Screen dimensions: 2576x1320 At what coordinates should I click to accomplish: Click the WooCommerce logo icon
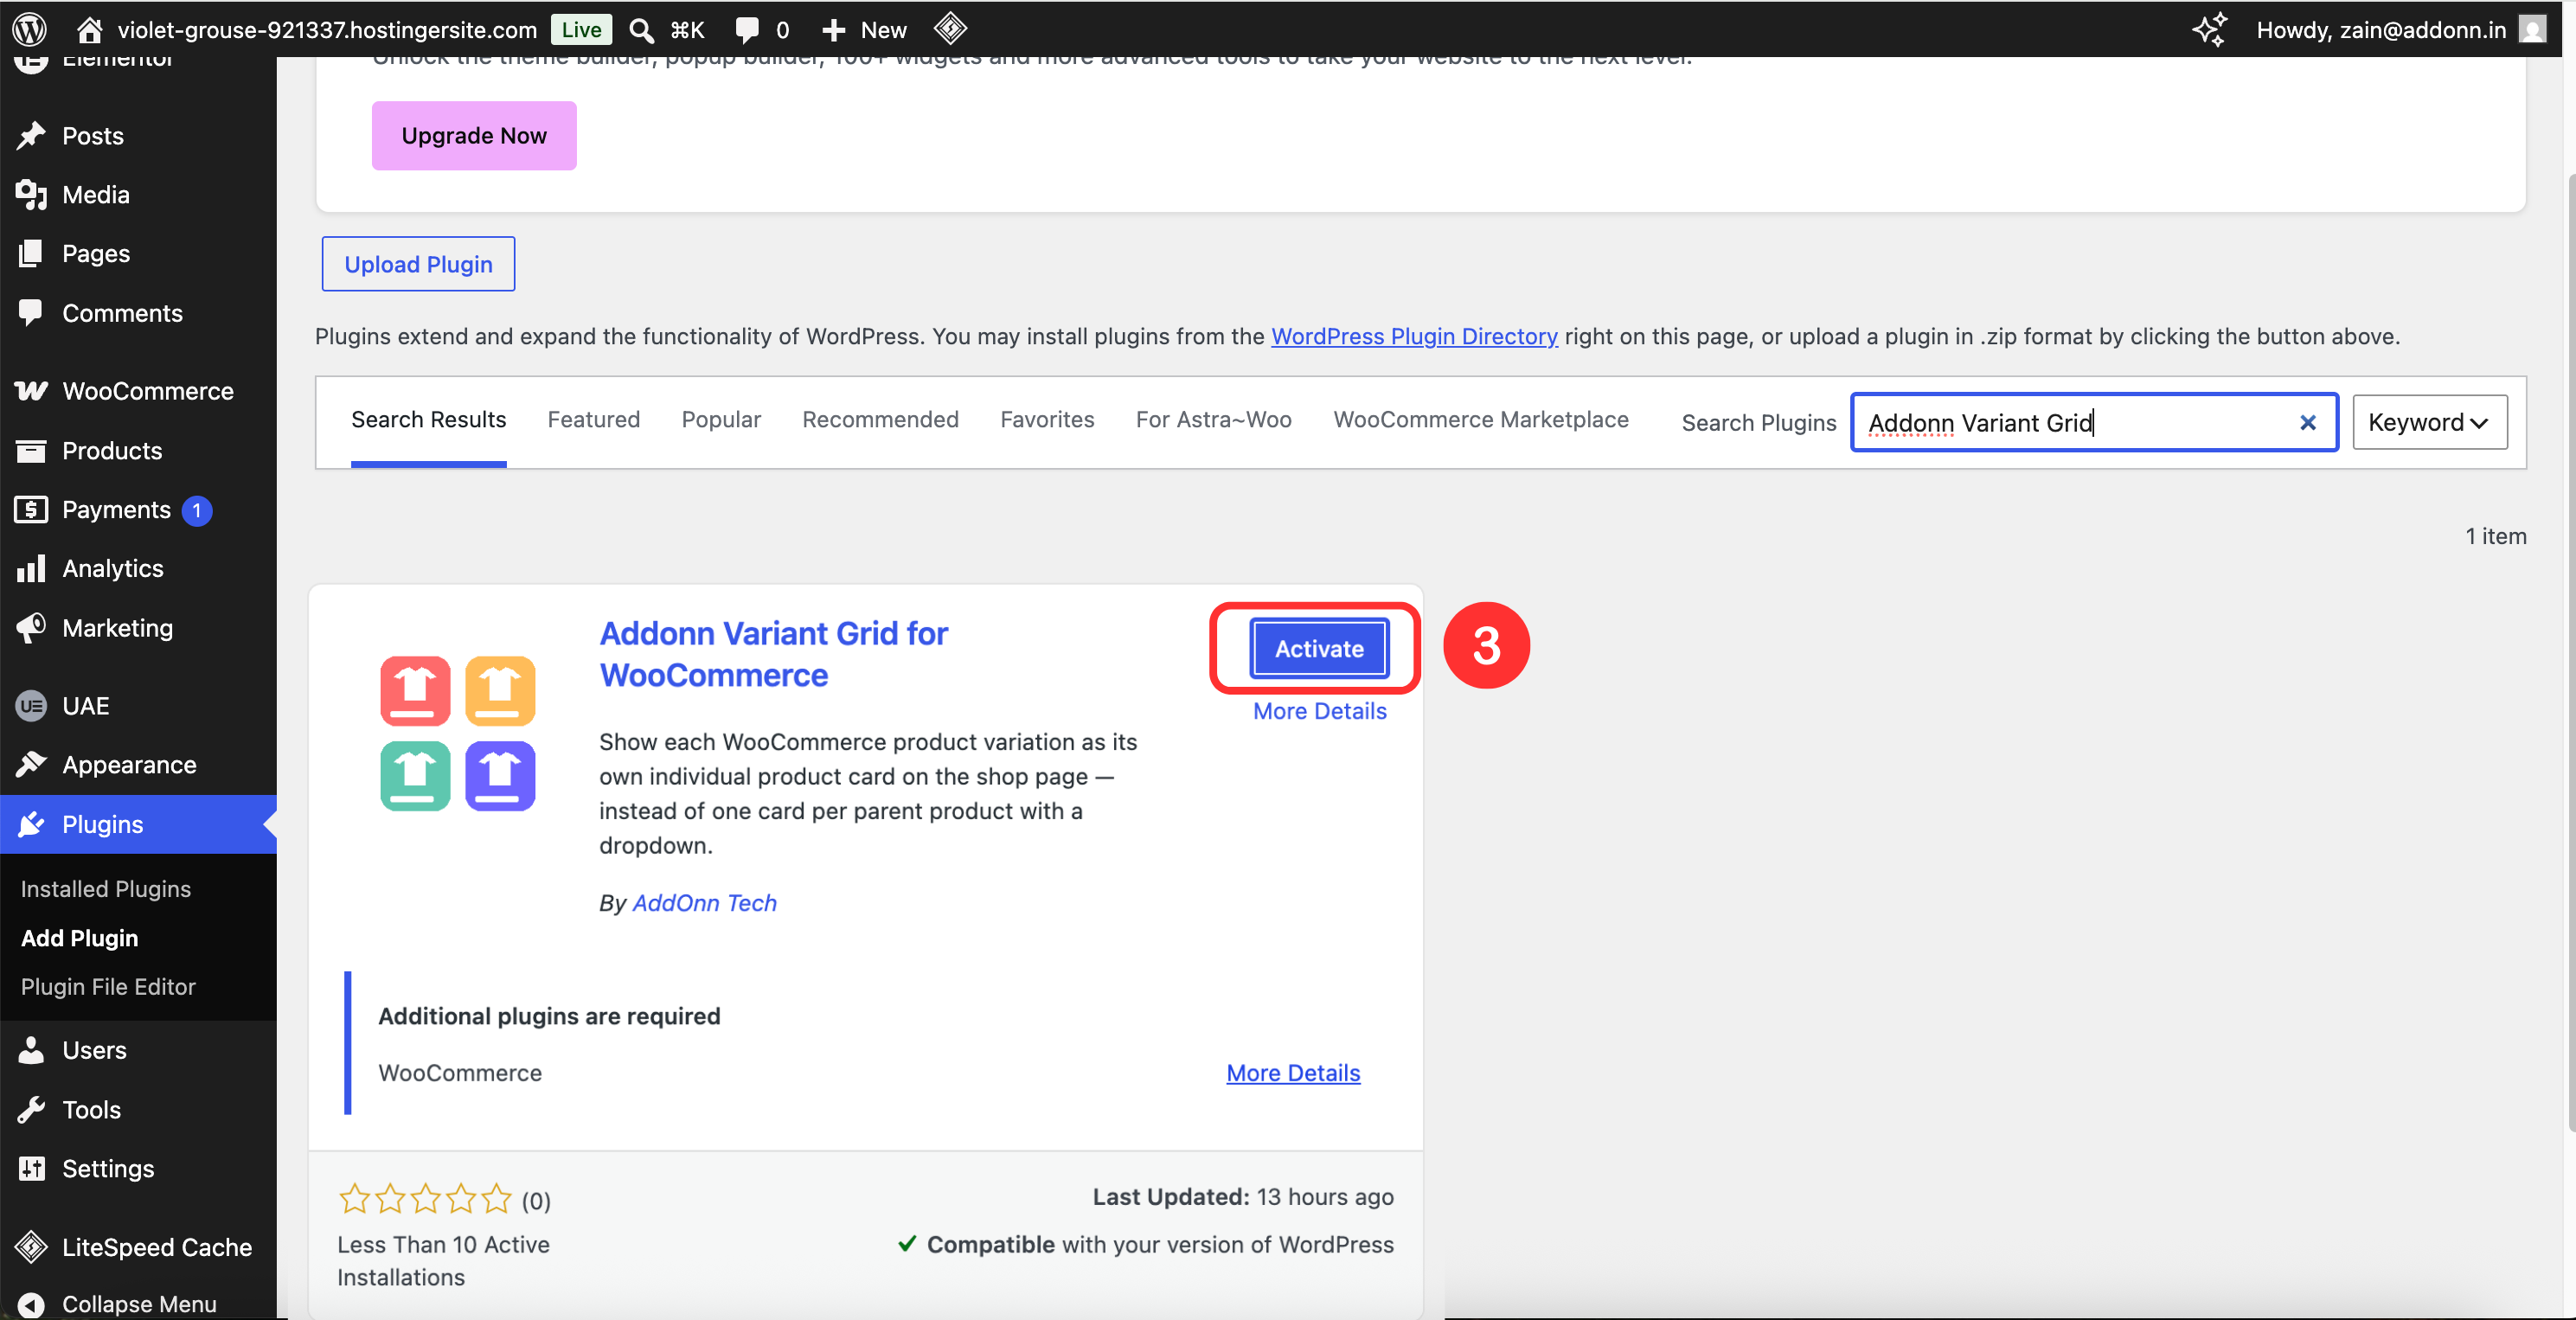click(x=31, y=391)
